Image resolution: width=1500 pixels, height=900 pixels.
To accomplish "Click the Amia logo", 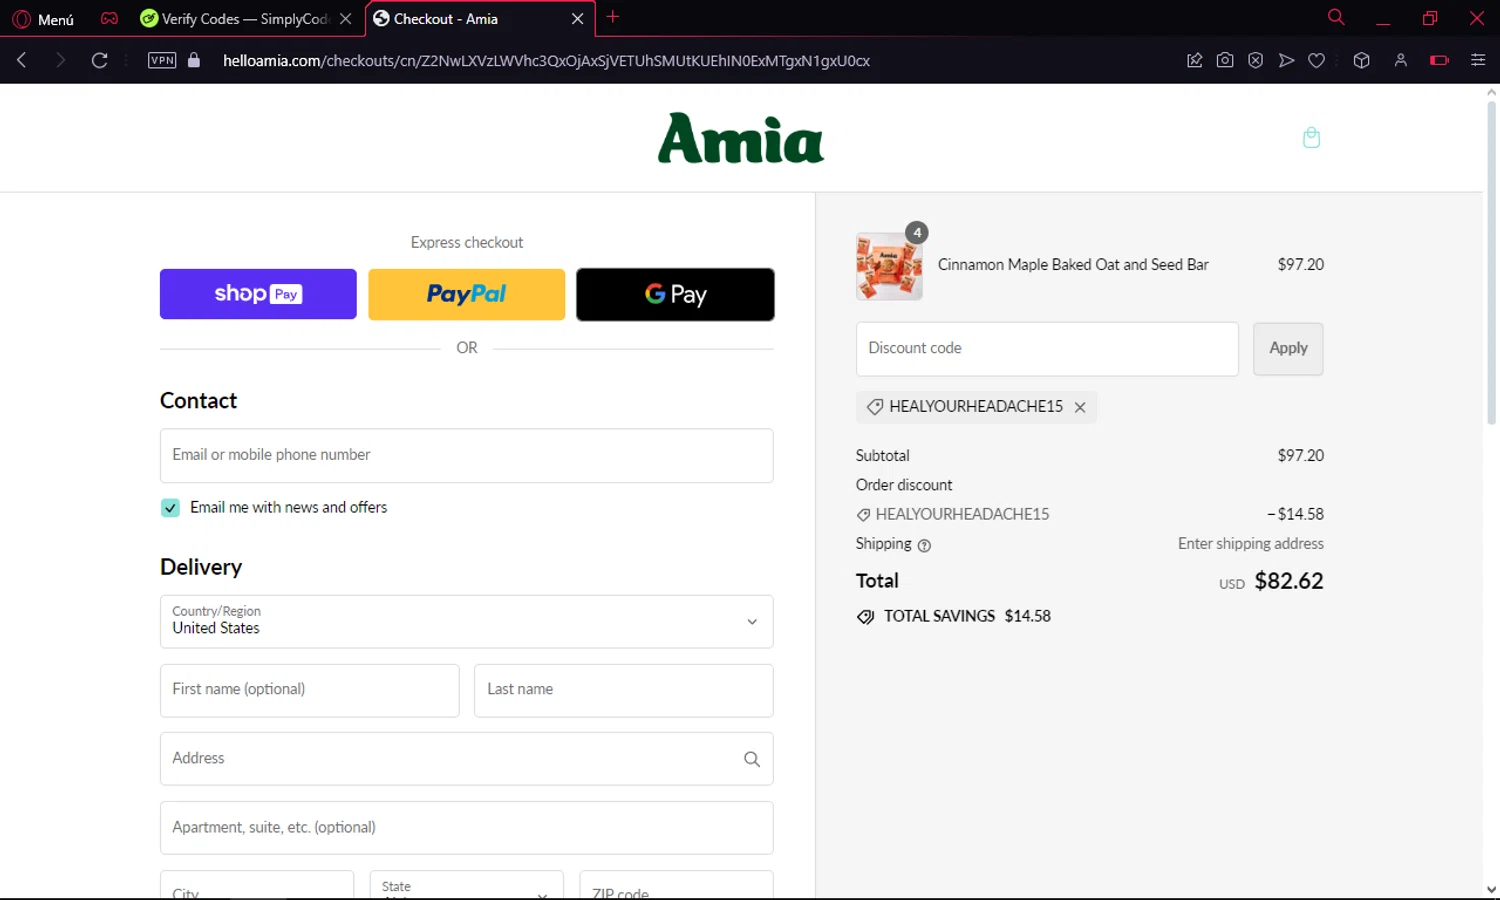I will [x=741, y=138].
